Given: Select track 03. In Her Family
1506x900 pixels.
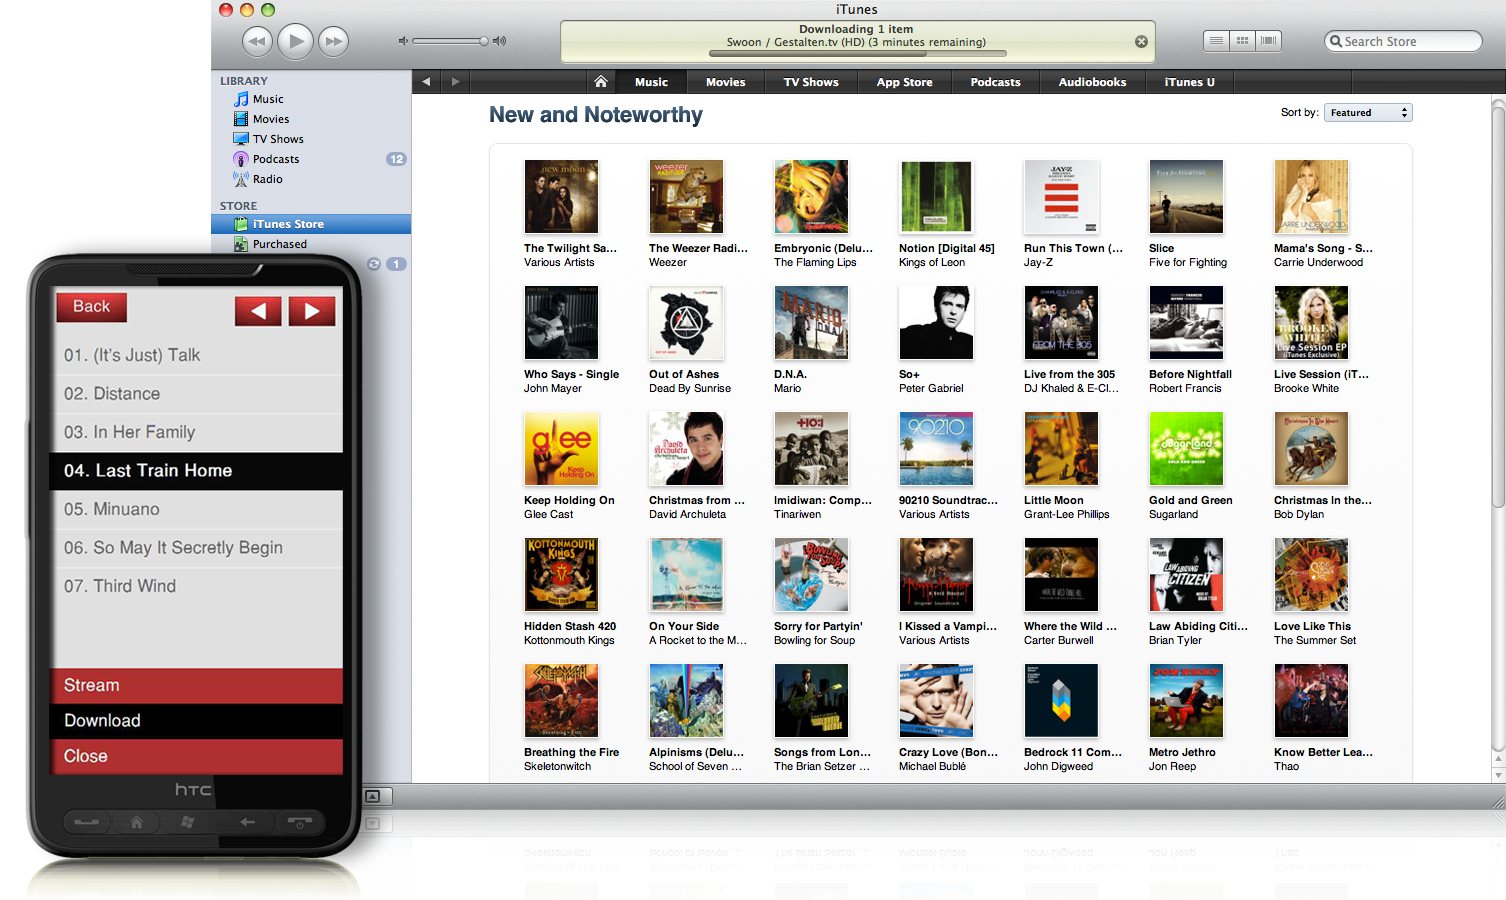Looking at the screenshot, I should pos(196,432).
